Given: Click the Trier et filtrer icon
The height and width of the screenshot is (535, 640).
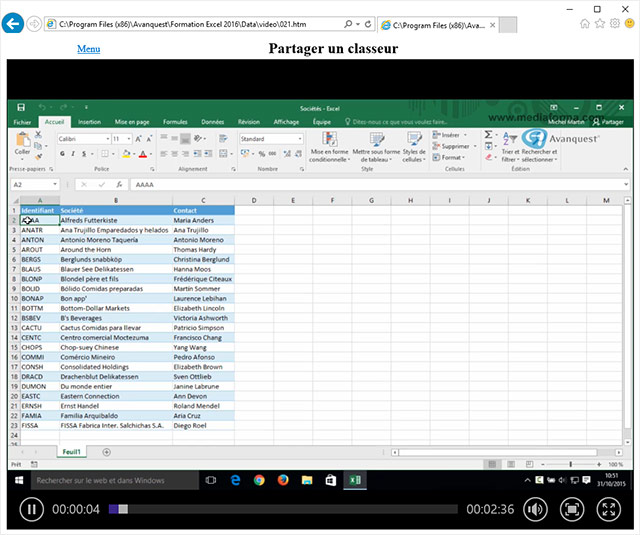Looking at the screenshot, I should click(x=509, y=147).
